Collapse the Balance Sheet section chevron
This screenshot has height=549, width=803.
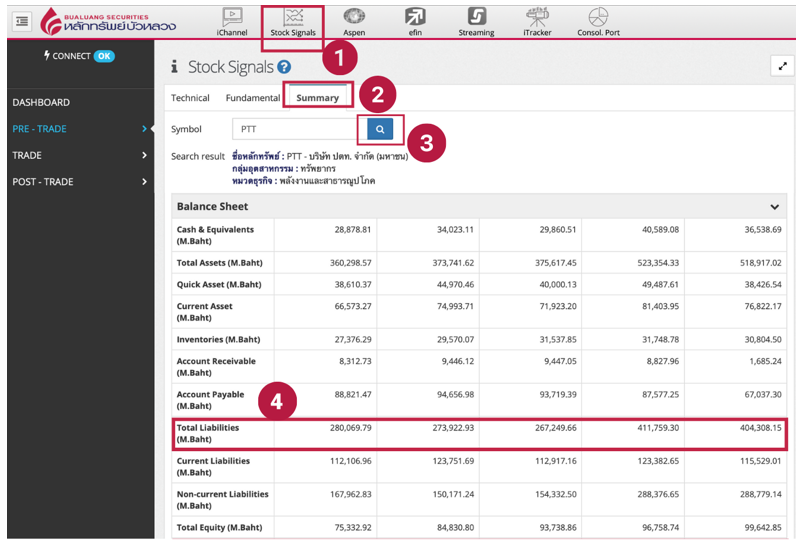point(774,207)
